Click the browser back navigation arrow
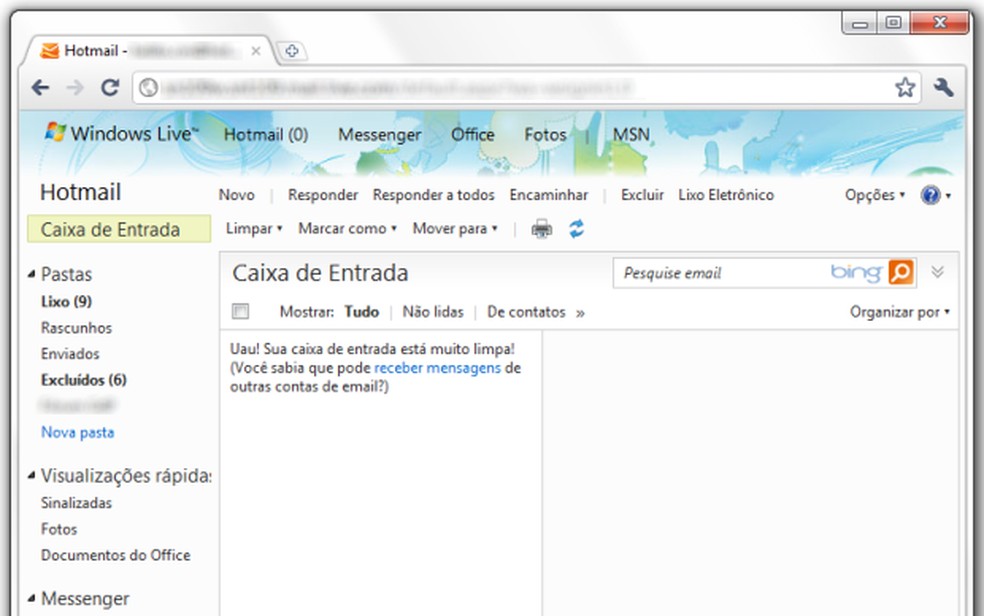 40,87
